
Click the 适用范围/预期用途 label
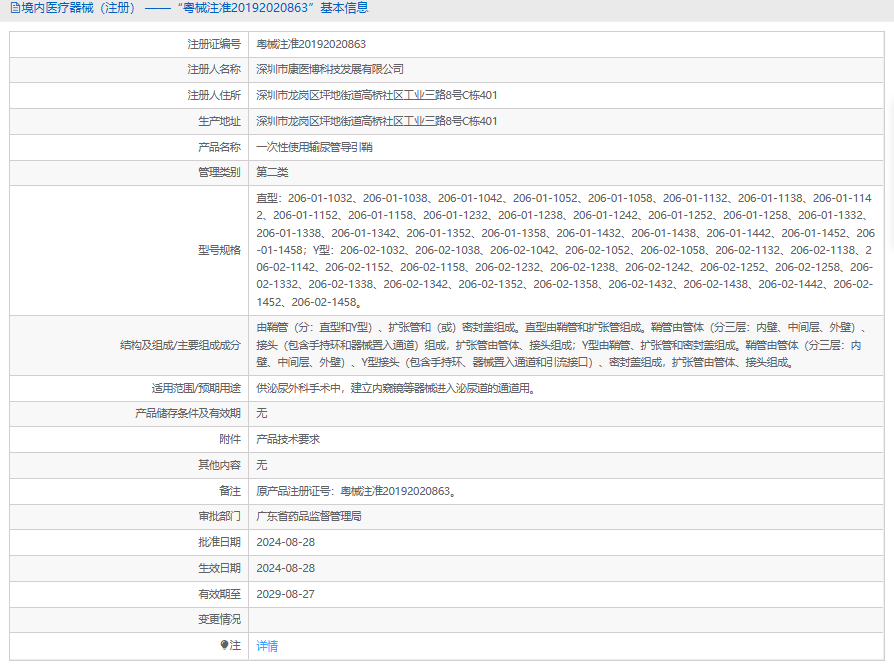(196, 388)
